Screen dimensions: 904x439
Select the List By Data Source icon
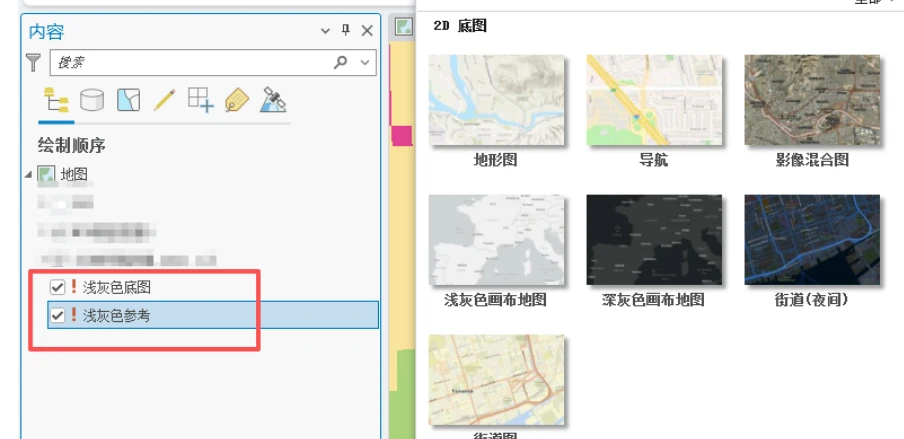point(92,100)
